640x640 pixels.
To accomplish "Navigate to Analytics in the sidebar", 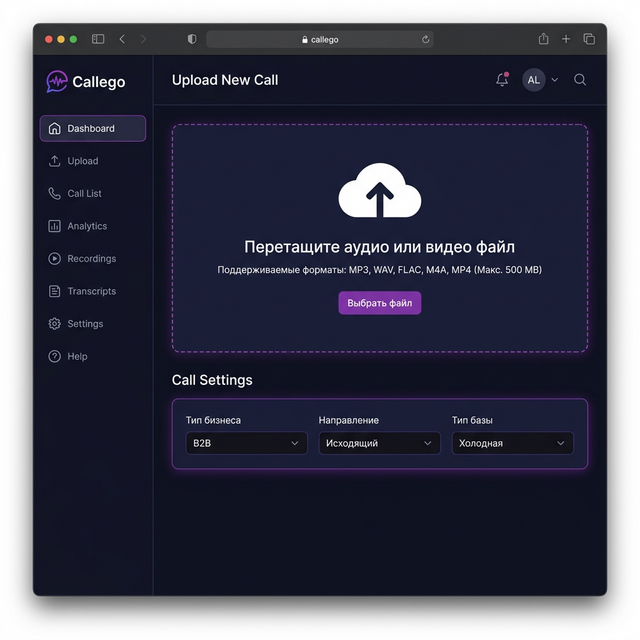I will click(x=86, y=226).
